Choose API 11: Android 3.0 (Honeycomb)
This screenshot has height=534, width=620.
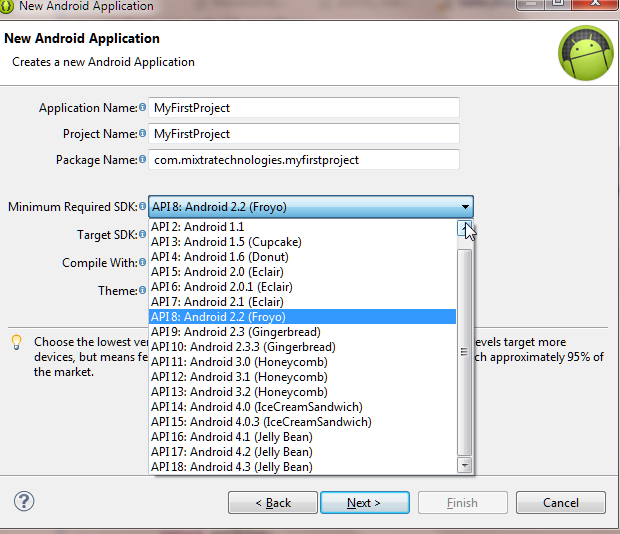[302, 362]
